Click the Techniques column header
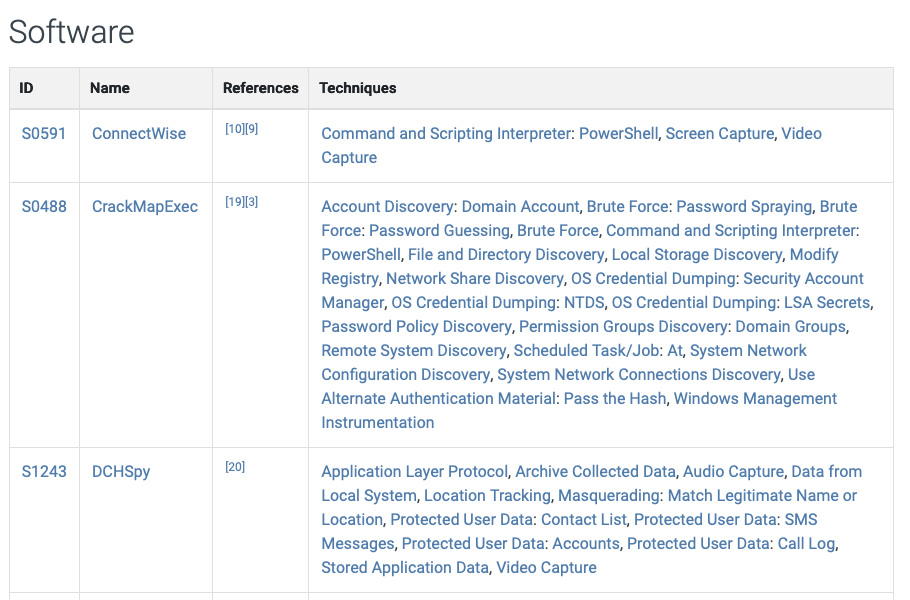Viewport: 910px width, 600px height. click(358, 88)
